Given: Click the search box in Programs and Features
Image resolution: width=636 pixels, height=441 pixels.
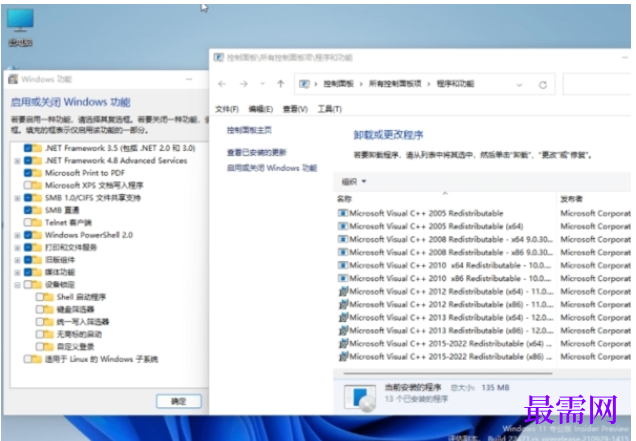Looking at the screenshot, I should tap(597, 84).
